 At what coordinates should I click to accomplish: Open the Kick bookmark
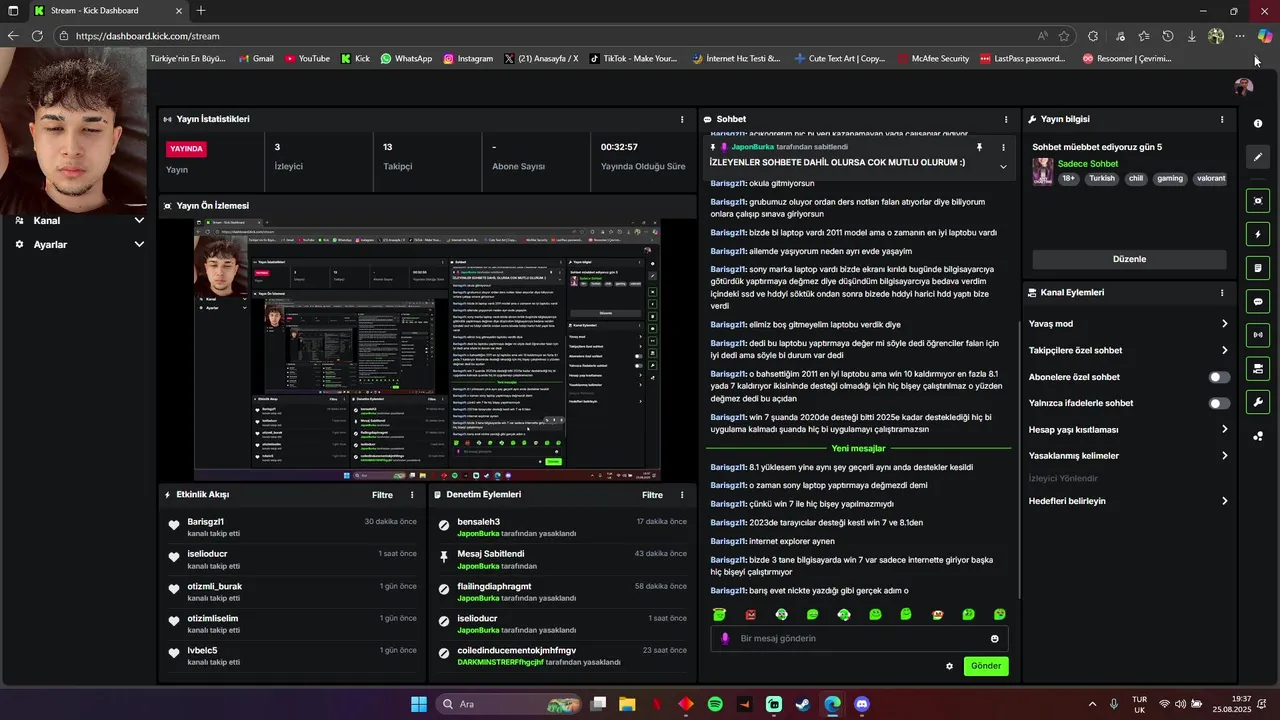[355, 59]
